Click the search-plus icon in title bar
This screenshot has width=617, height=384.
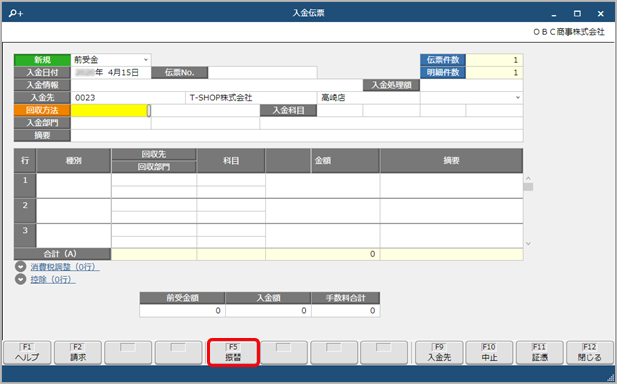coord(16,13)
